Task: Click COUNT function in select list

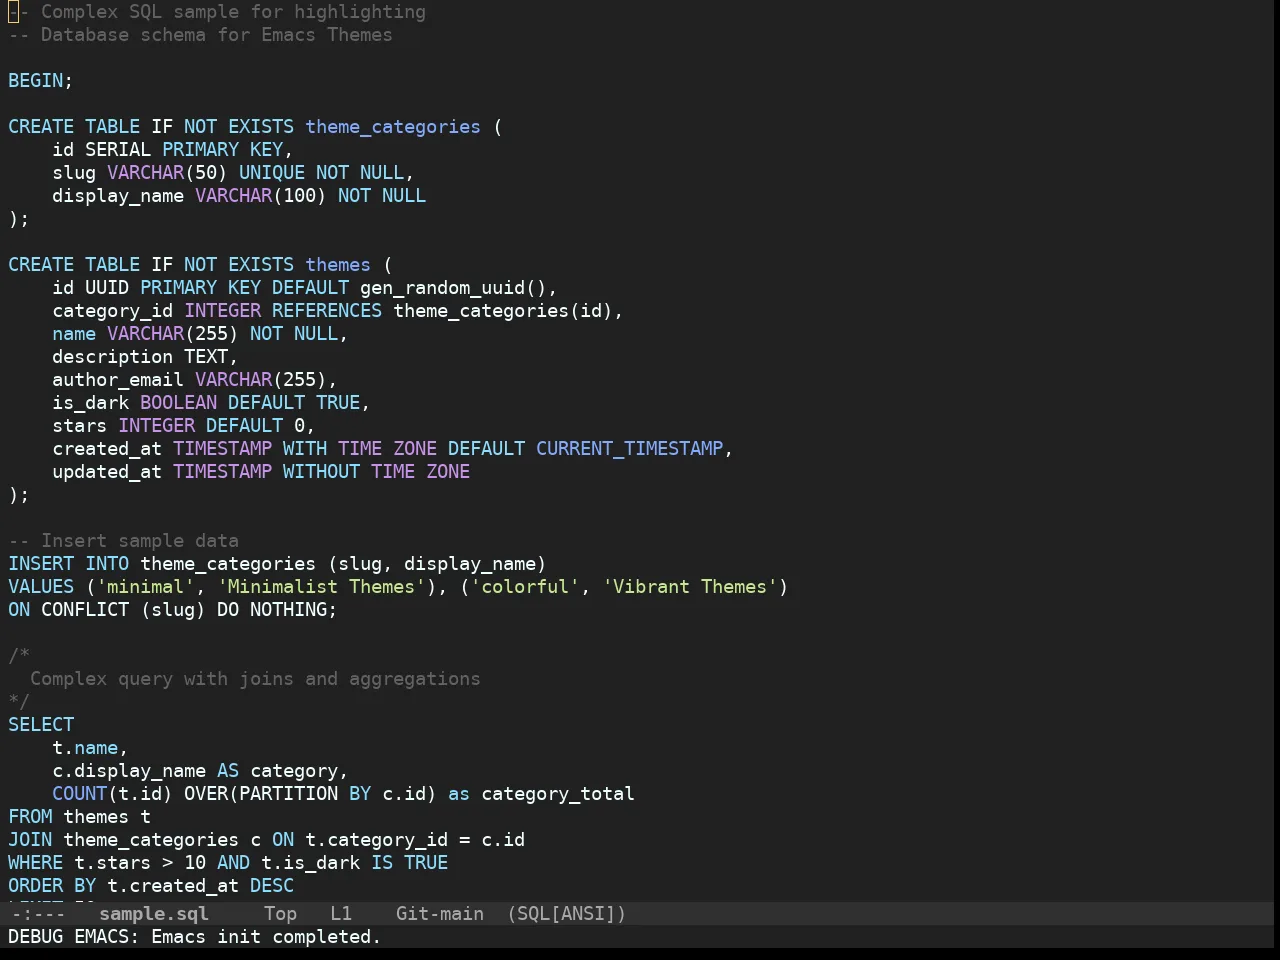Action: pos(80,794)
